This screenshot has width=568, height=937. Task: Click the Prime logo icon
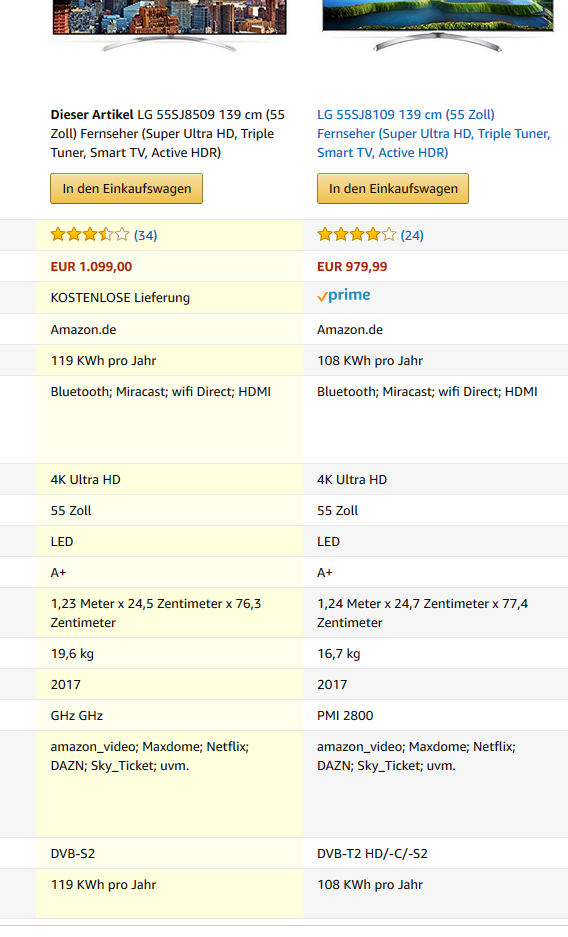344,296
